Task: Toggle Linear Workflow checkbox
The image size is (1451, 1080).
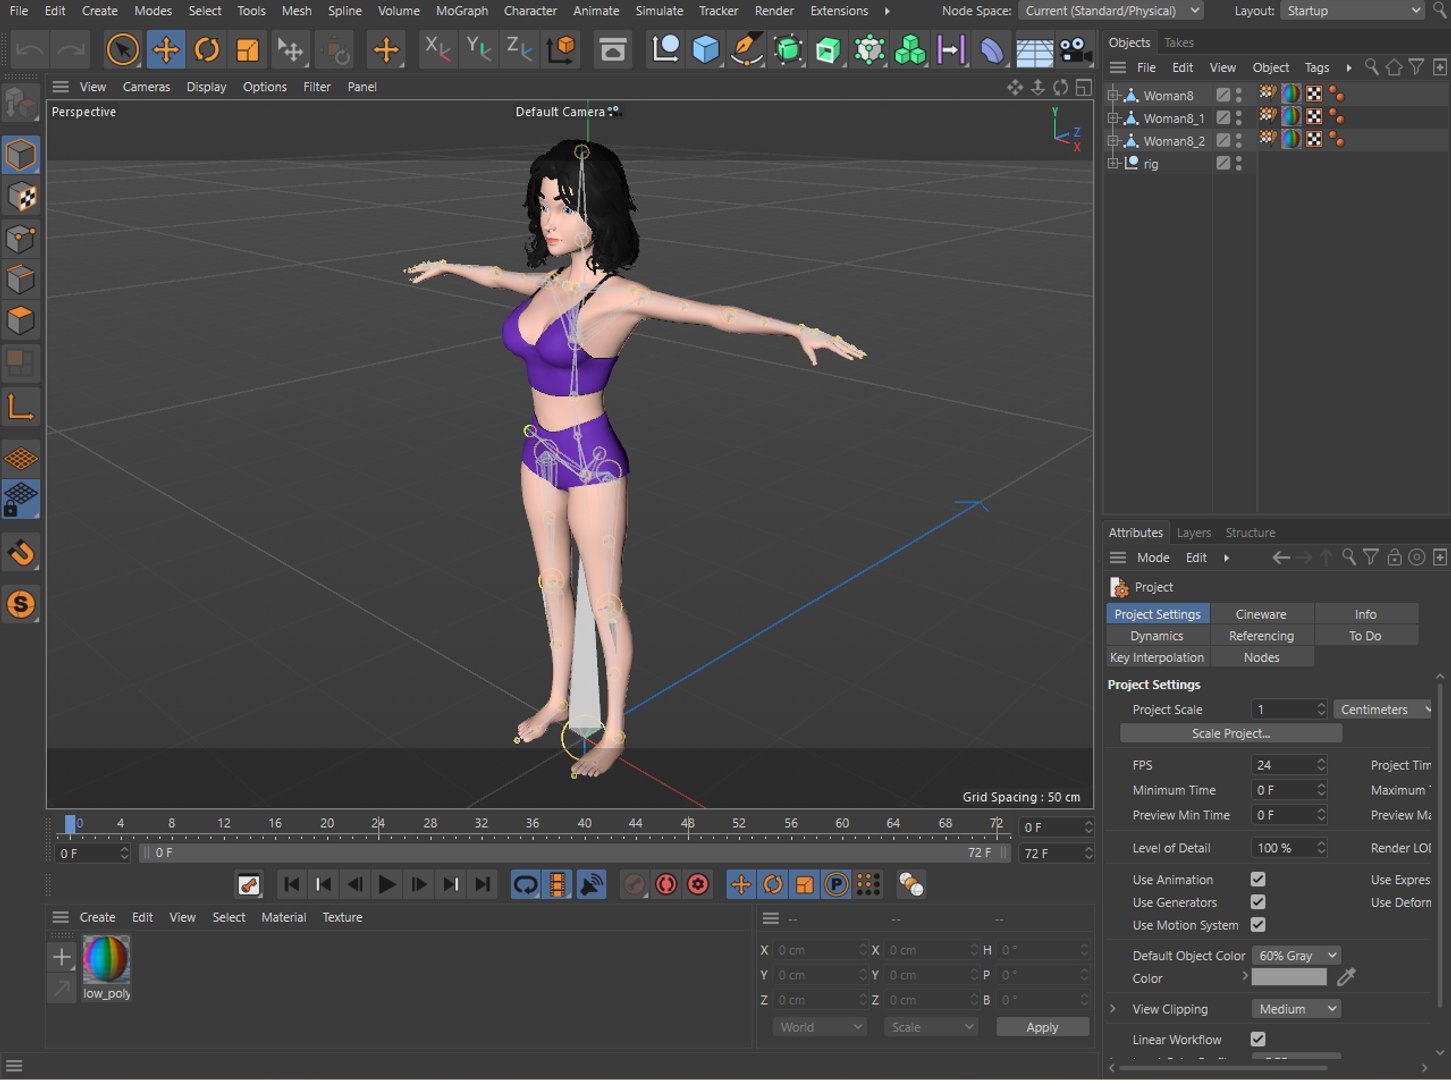Action: click(1258, 1039)
